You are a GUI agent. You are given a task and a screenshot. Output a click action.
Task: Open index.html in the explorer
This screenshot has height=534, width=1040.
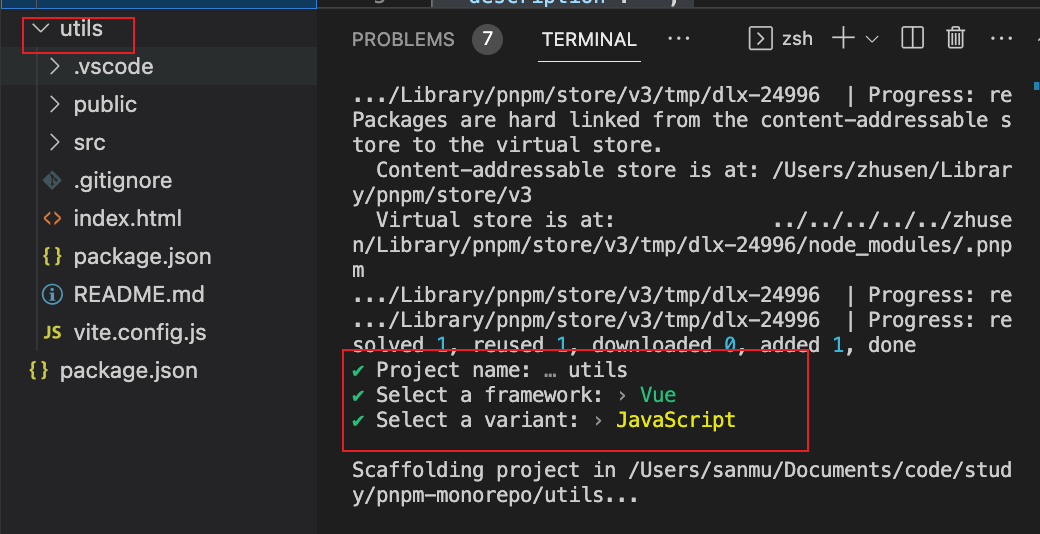tap(127, 219)
